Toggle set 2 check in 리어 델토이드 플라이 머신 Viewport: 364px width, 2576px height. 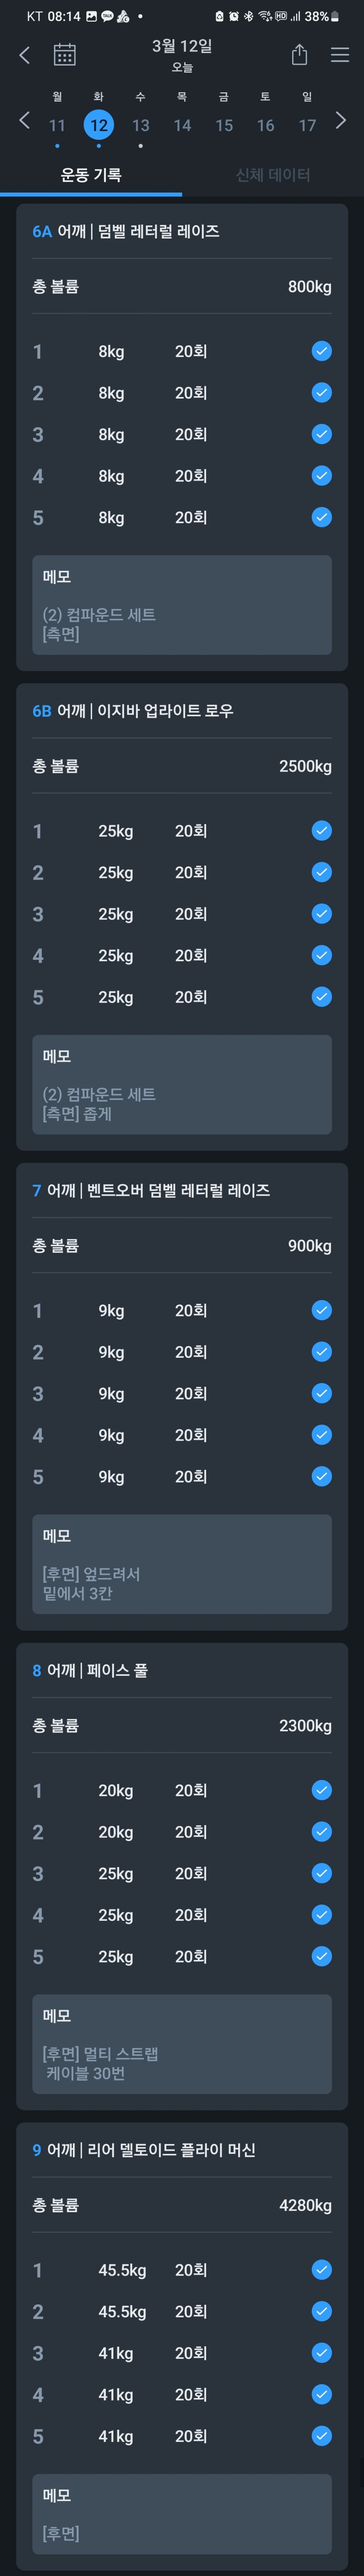[321, 2311]
